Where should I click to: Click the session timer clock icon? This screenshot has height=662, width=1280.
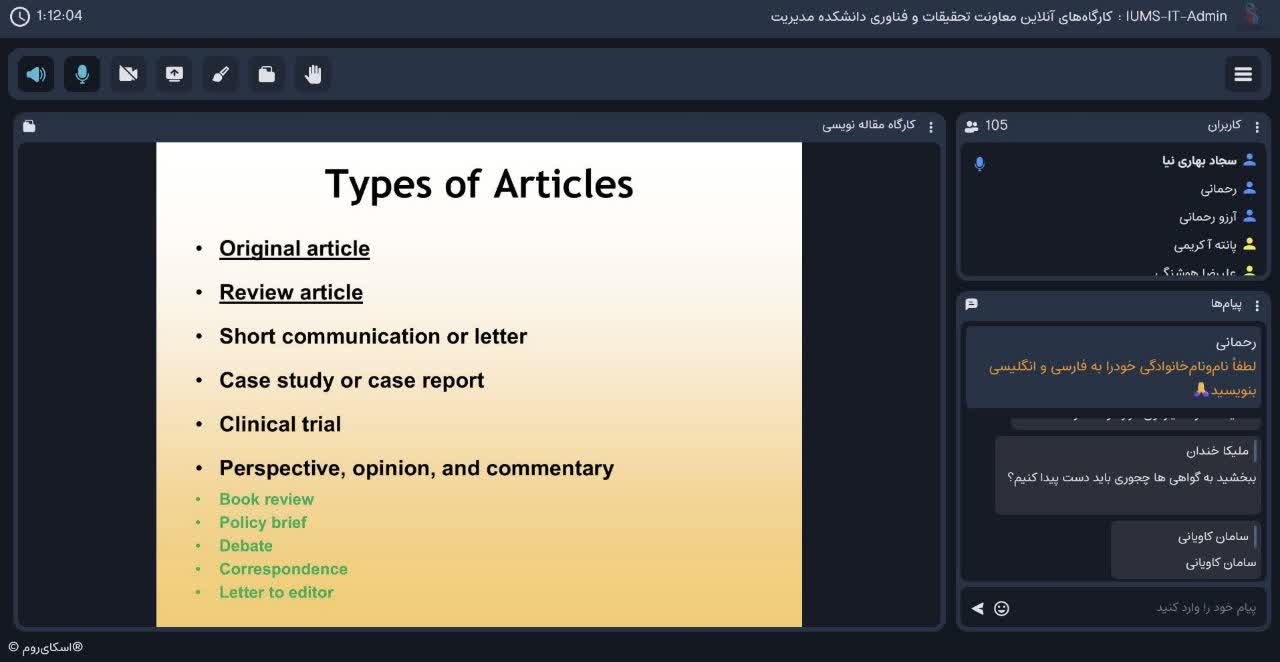19,16
